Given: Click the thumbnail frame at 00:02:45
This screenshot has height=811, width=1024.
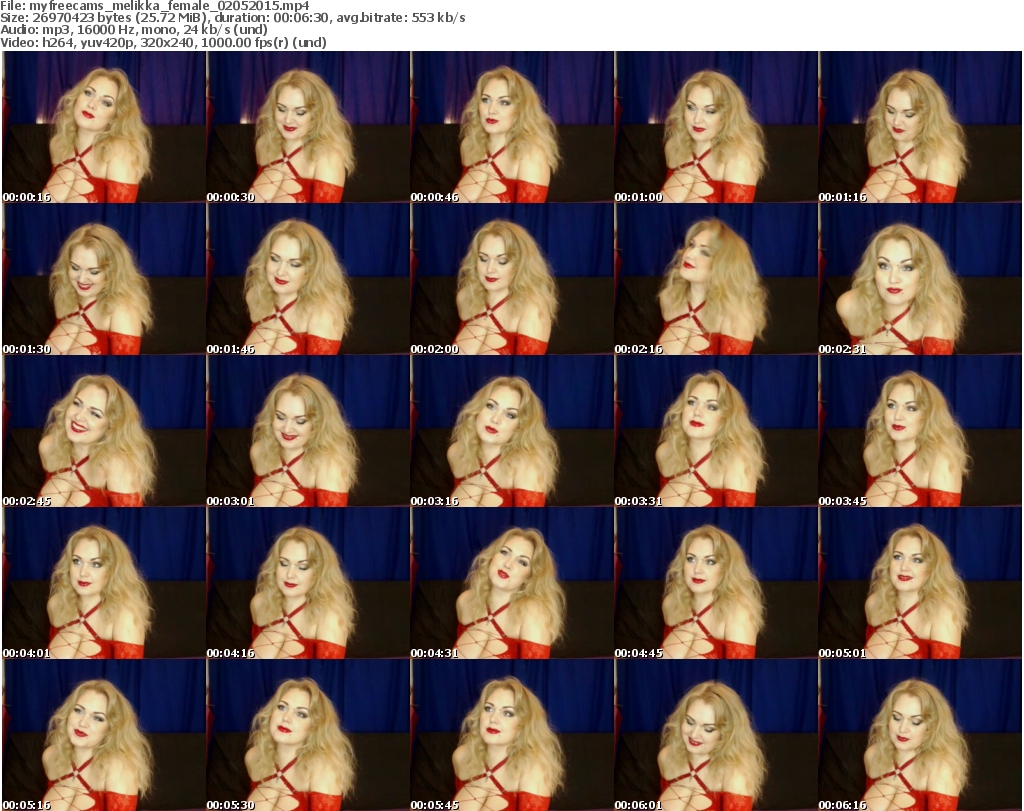Looking at the screenshot, I should tap(104, 431).
